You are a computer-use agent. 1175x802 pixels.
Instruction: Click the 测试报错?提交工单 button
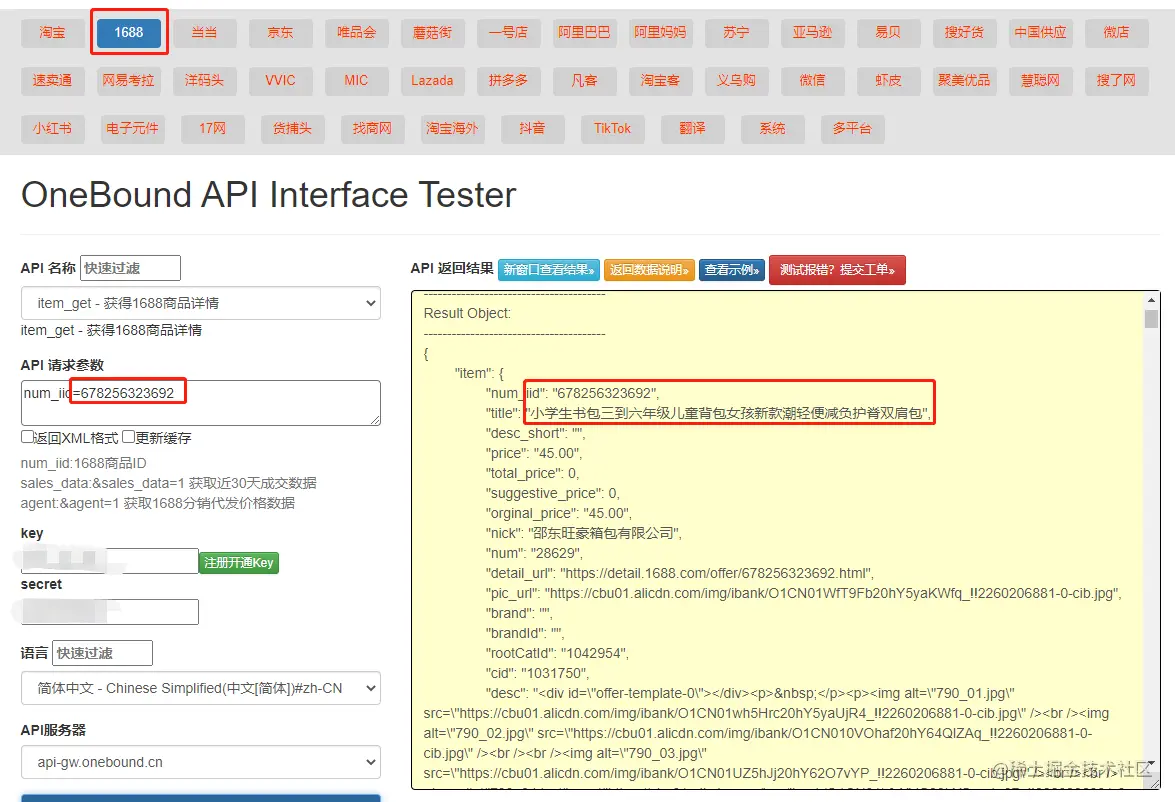click(x=837, y=270)
